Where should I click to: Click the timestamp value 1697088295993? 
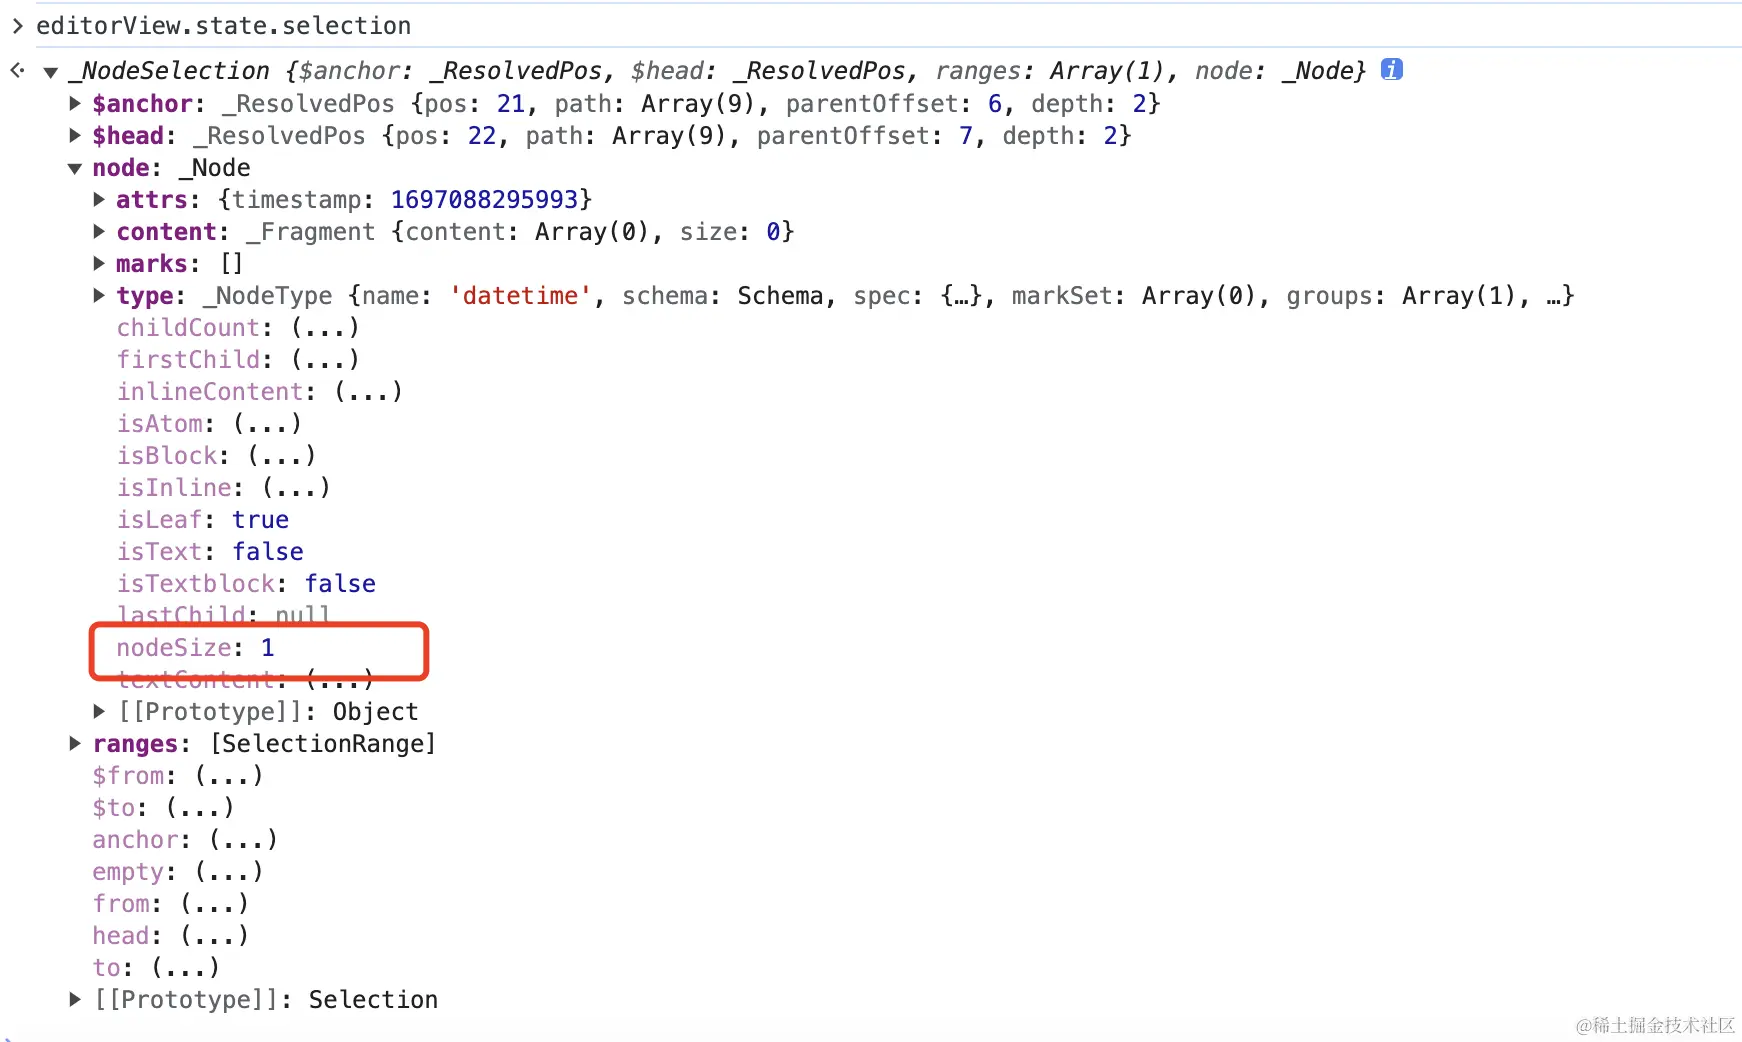(x=484, y=199)
